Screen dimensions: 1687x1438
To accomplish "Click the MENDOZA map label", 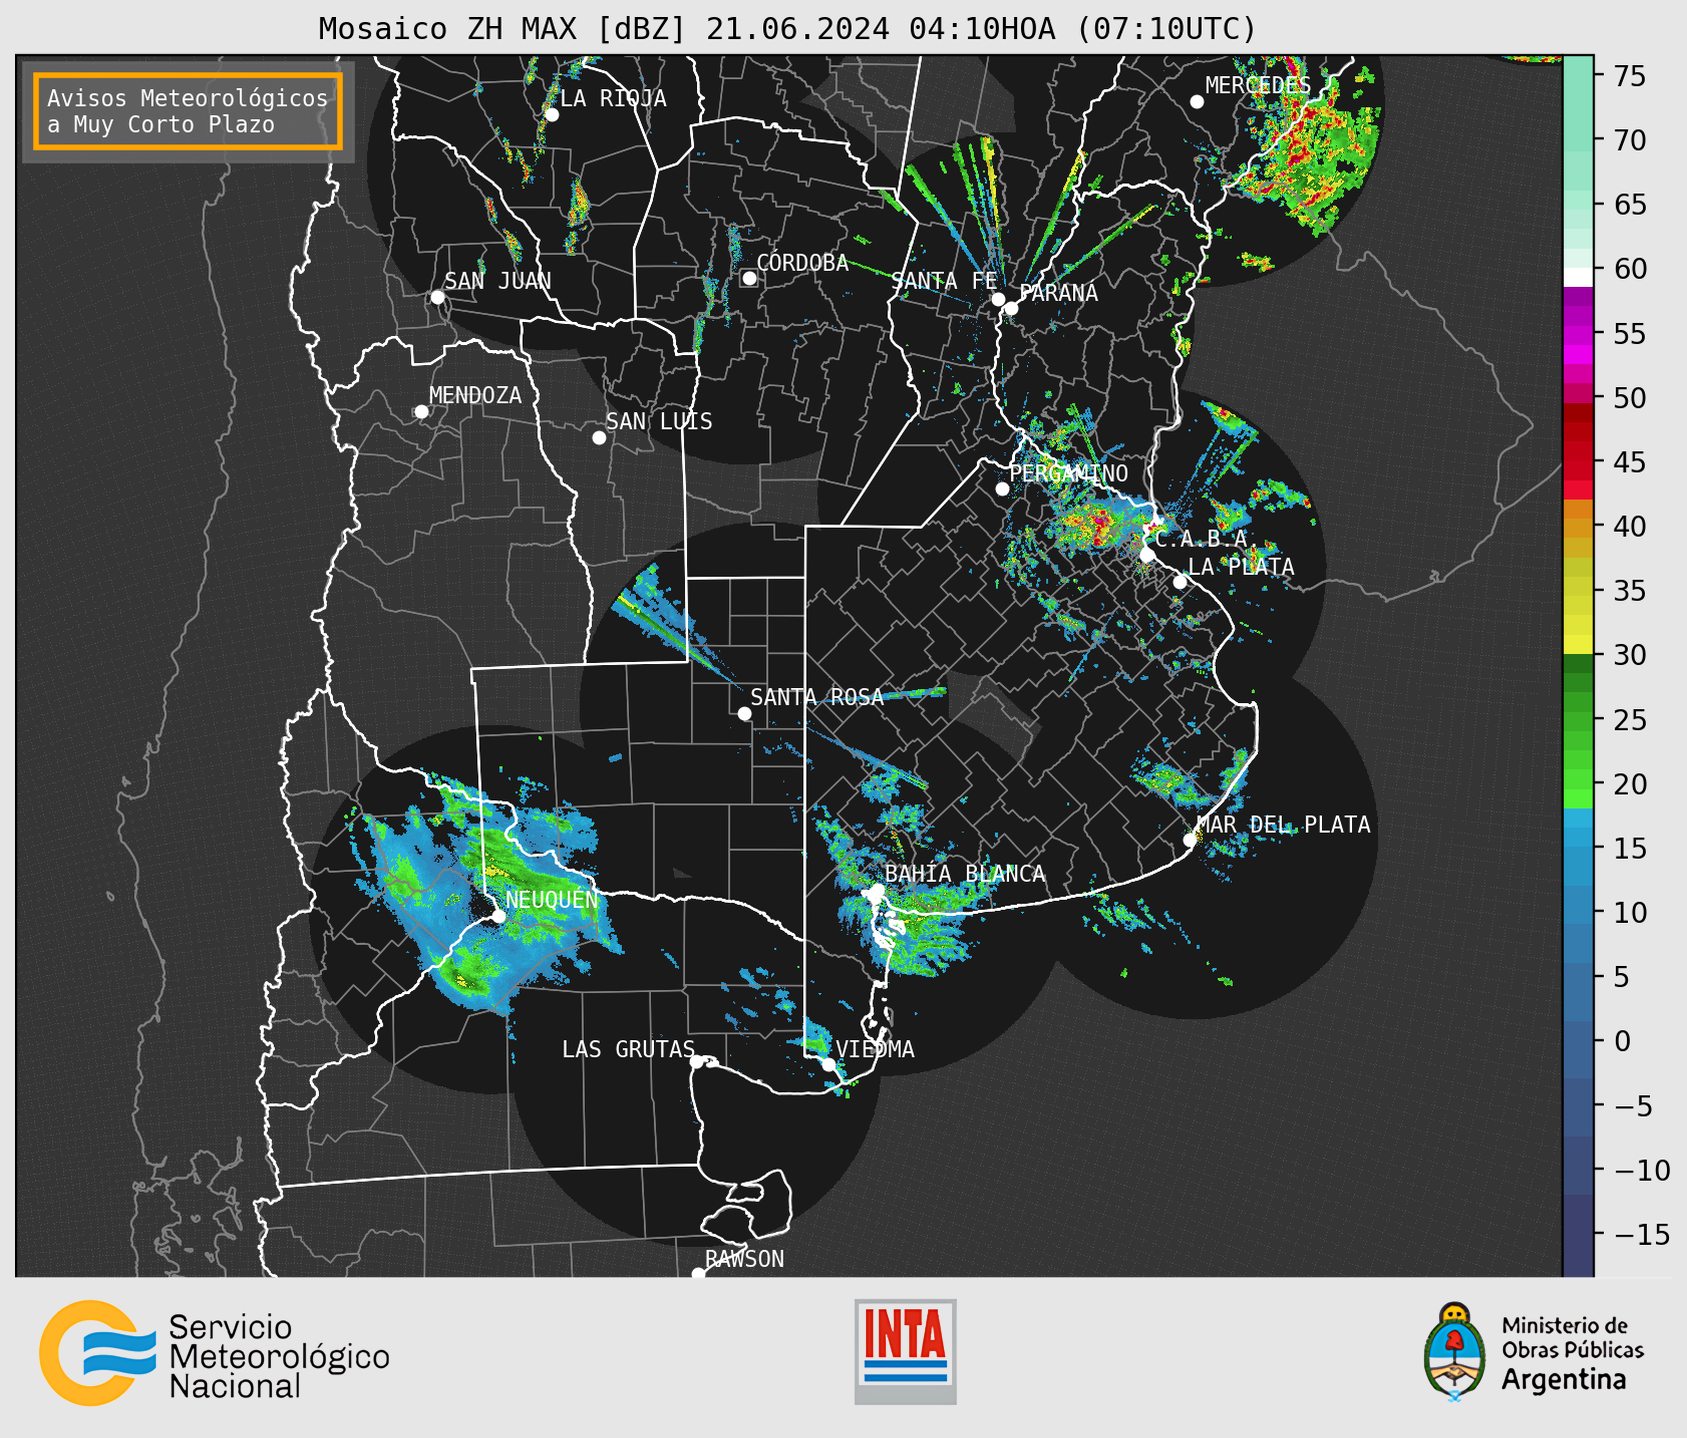I will tap(476, 395).
